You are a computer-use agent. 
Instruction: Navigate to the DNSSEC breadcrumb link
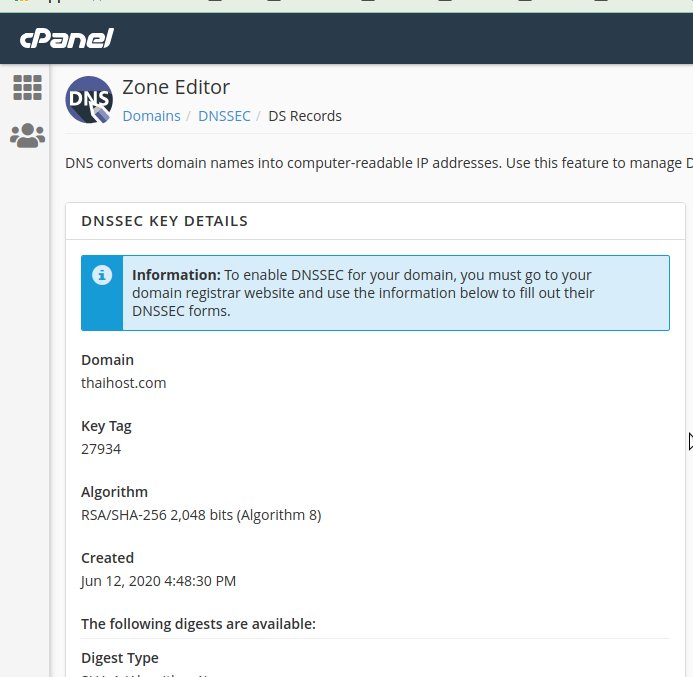pyautogui.click(x=224, y=116)
